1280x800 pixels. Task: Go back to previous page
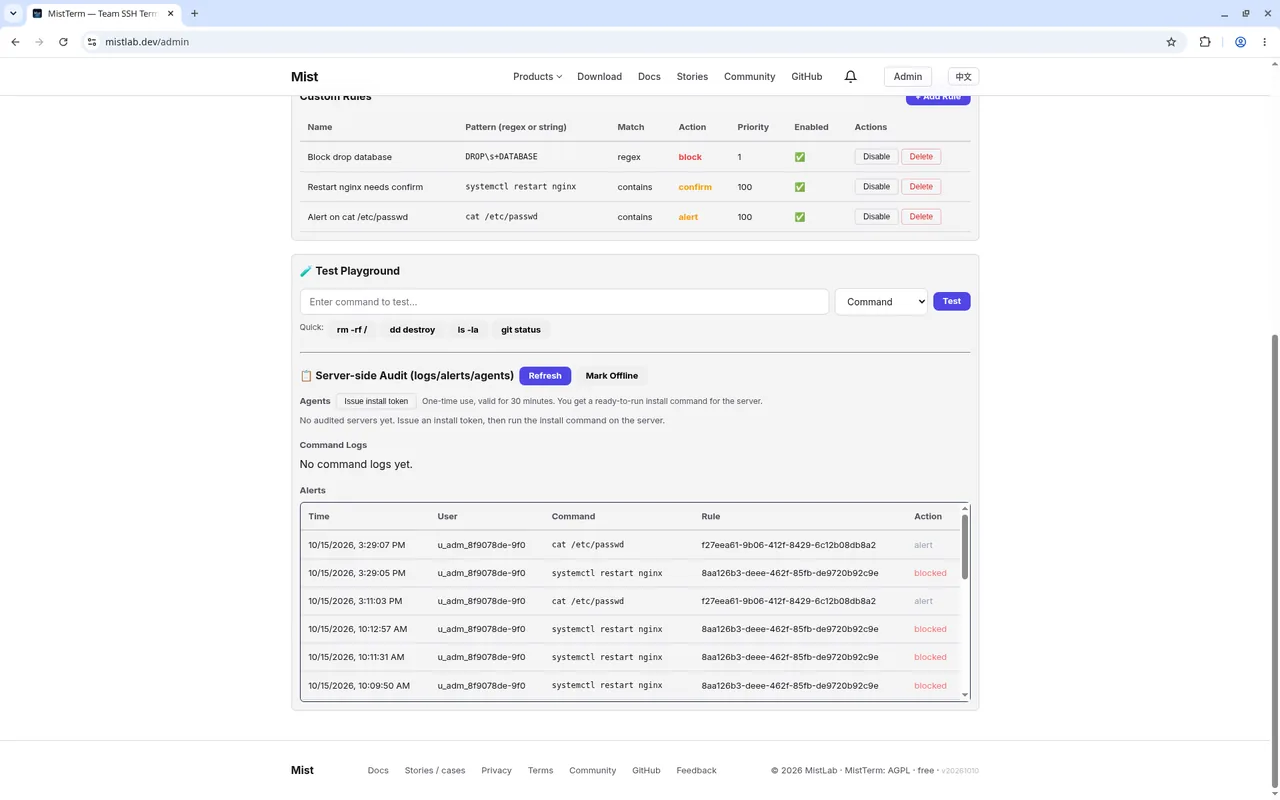coord(15,42)
